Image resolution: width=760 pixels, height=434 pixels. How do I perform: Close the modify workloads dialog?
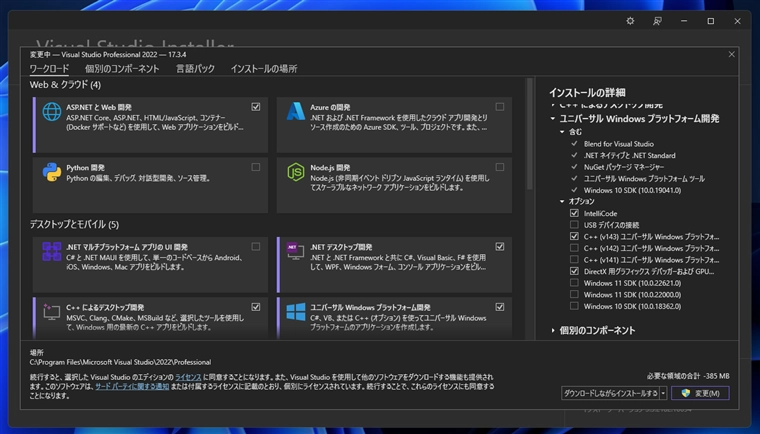731,54
